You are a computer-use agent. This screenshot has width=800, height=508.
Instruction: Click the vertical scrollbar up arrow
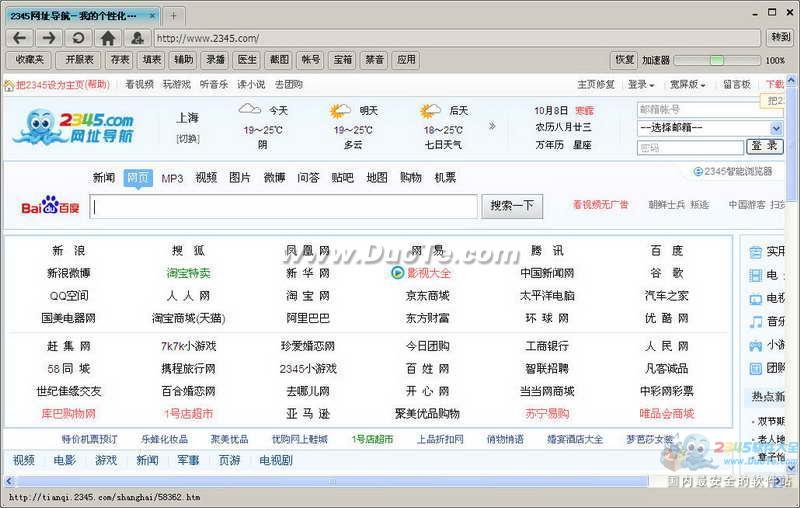tap(791, 81)
